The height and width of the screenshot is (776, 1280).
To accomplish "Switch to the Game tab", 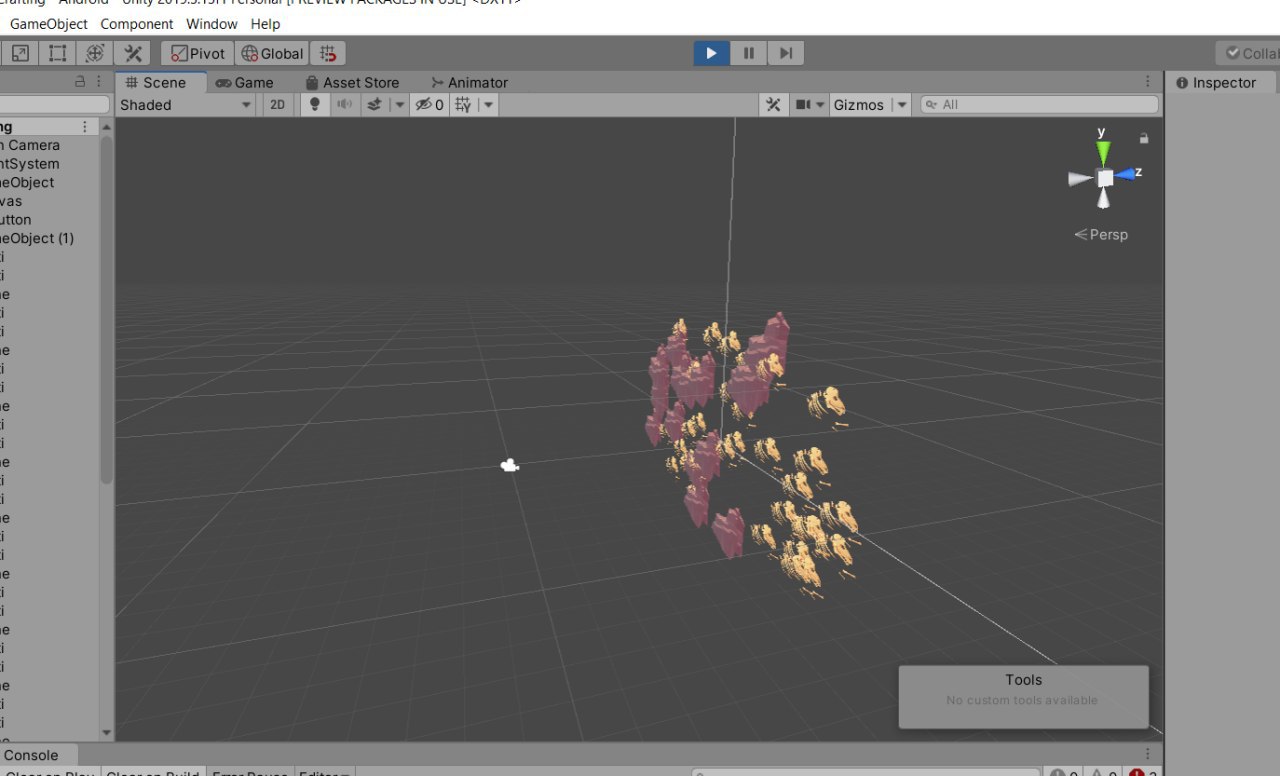I will (245, 82).
